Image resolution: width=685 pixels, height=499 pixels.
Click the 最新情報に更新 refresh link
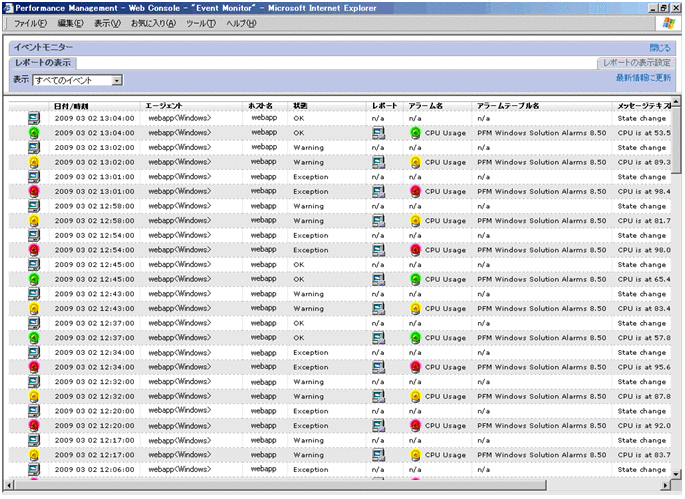642,77
